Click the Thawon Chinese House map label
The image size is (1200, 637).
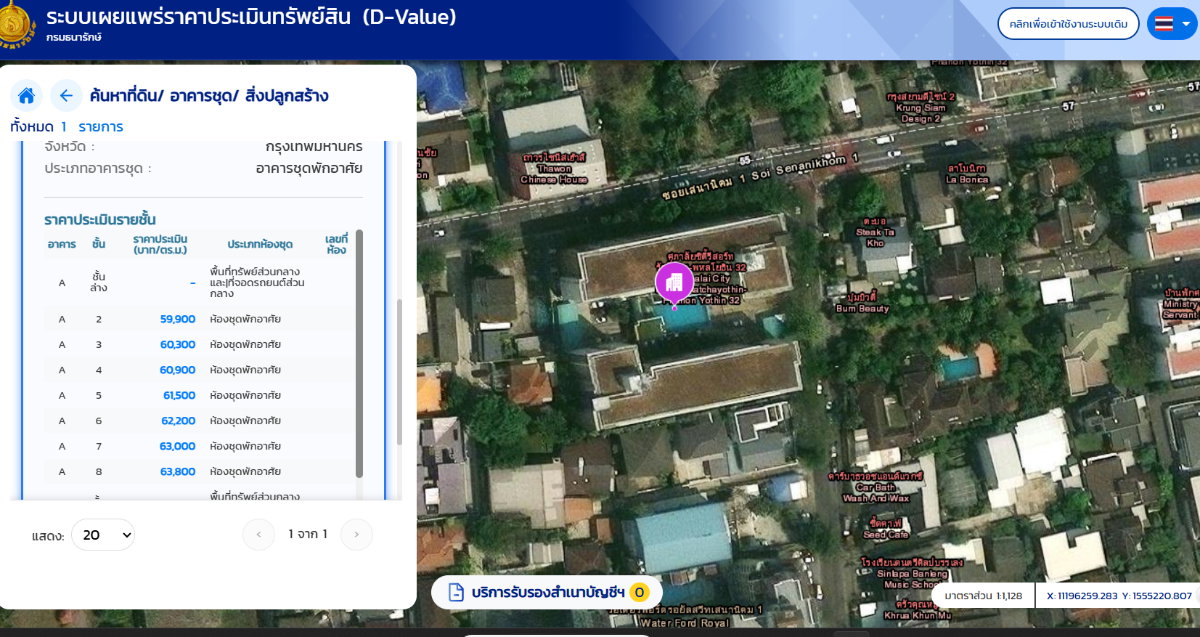[x=553, y=168]
